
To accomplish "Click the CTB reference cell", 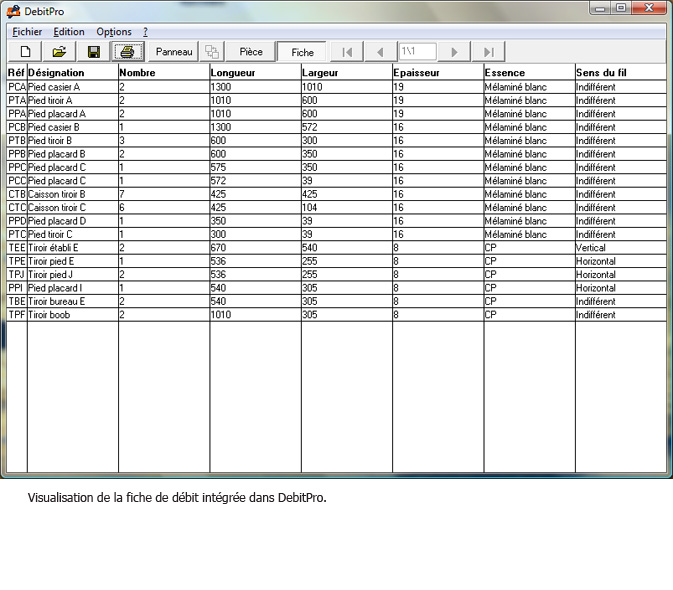I will pos(17,194).
